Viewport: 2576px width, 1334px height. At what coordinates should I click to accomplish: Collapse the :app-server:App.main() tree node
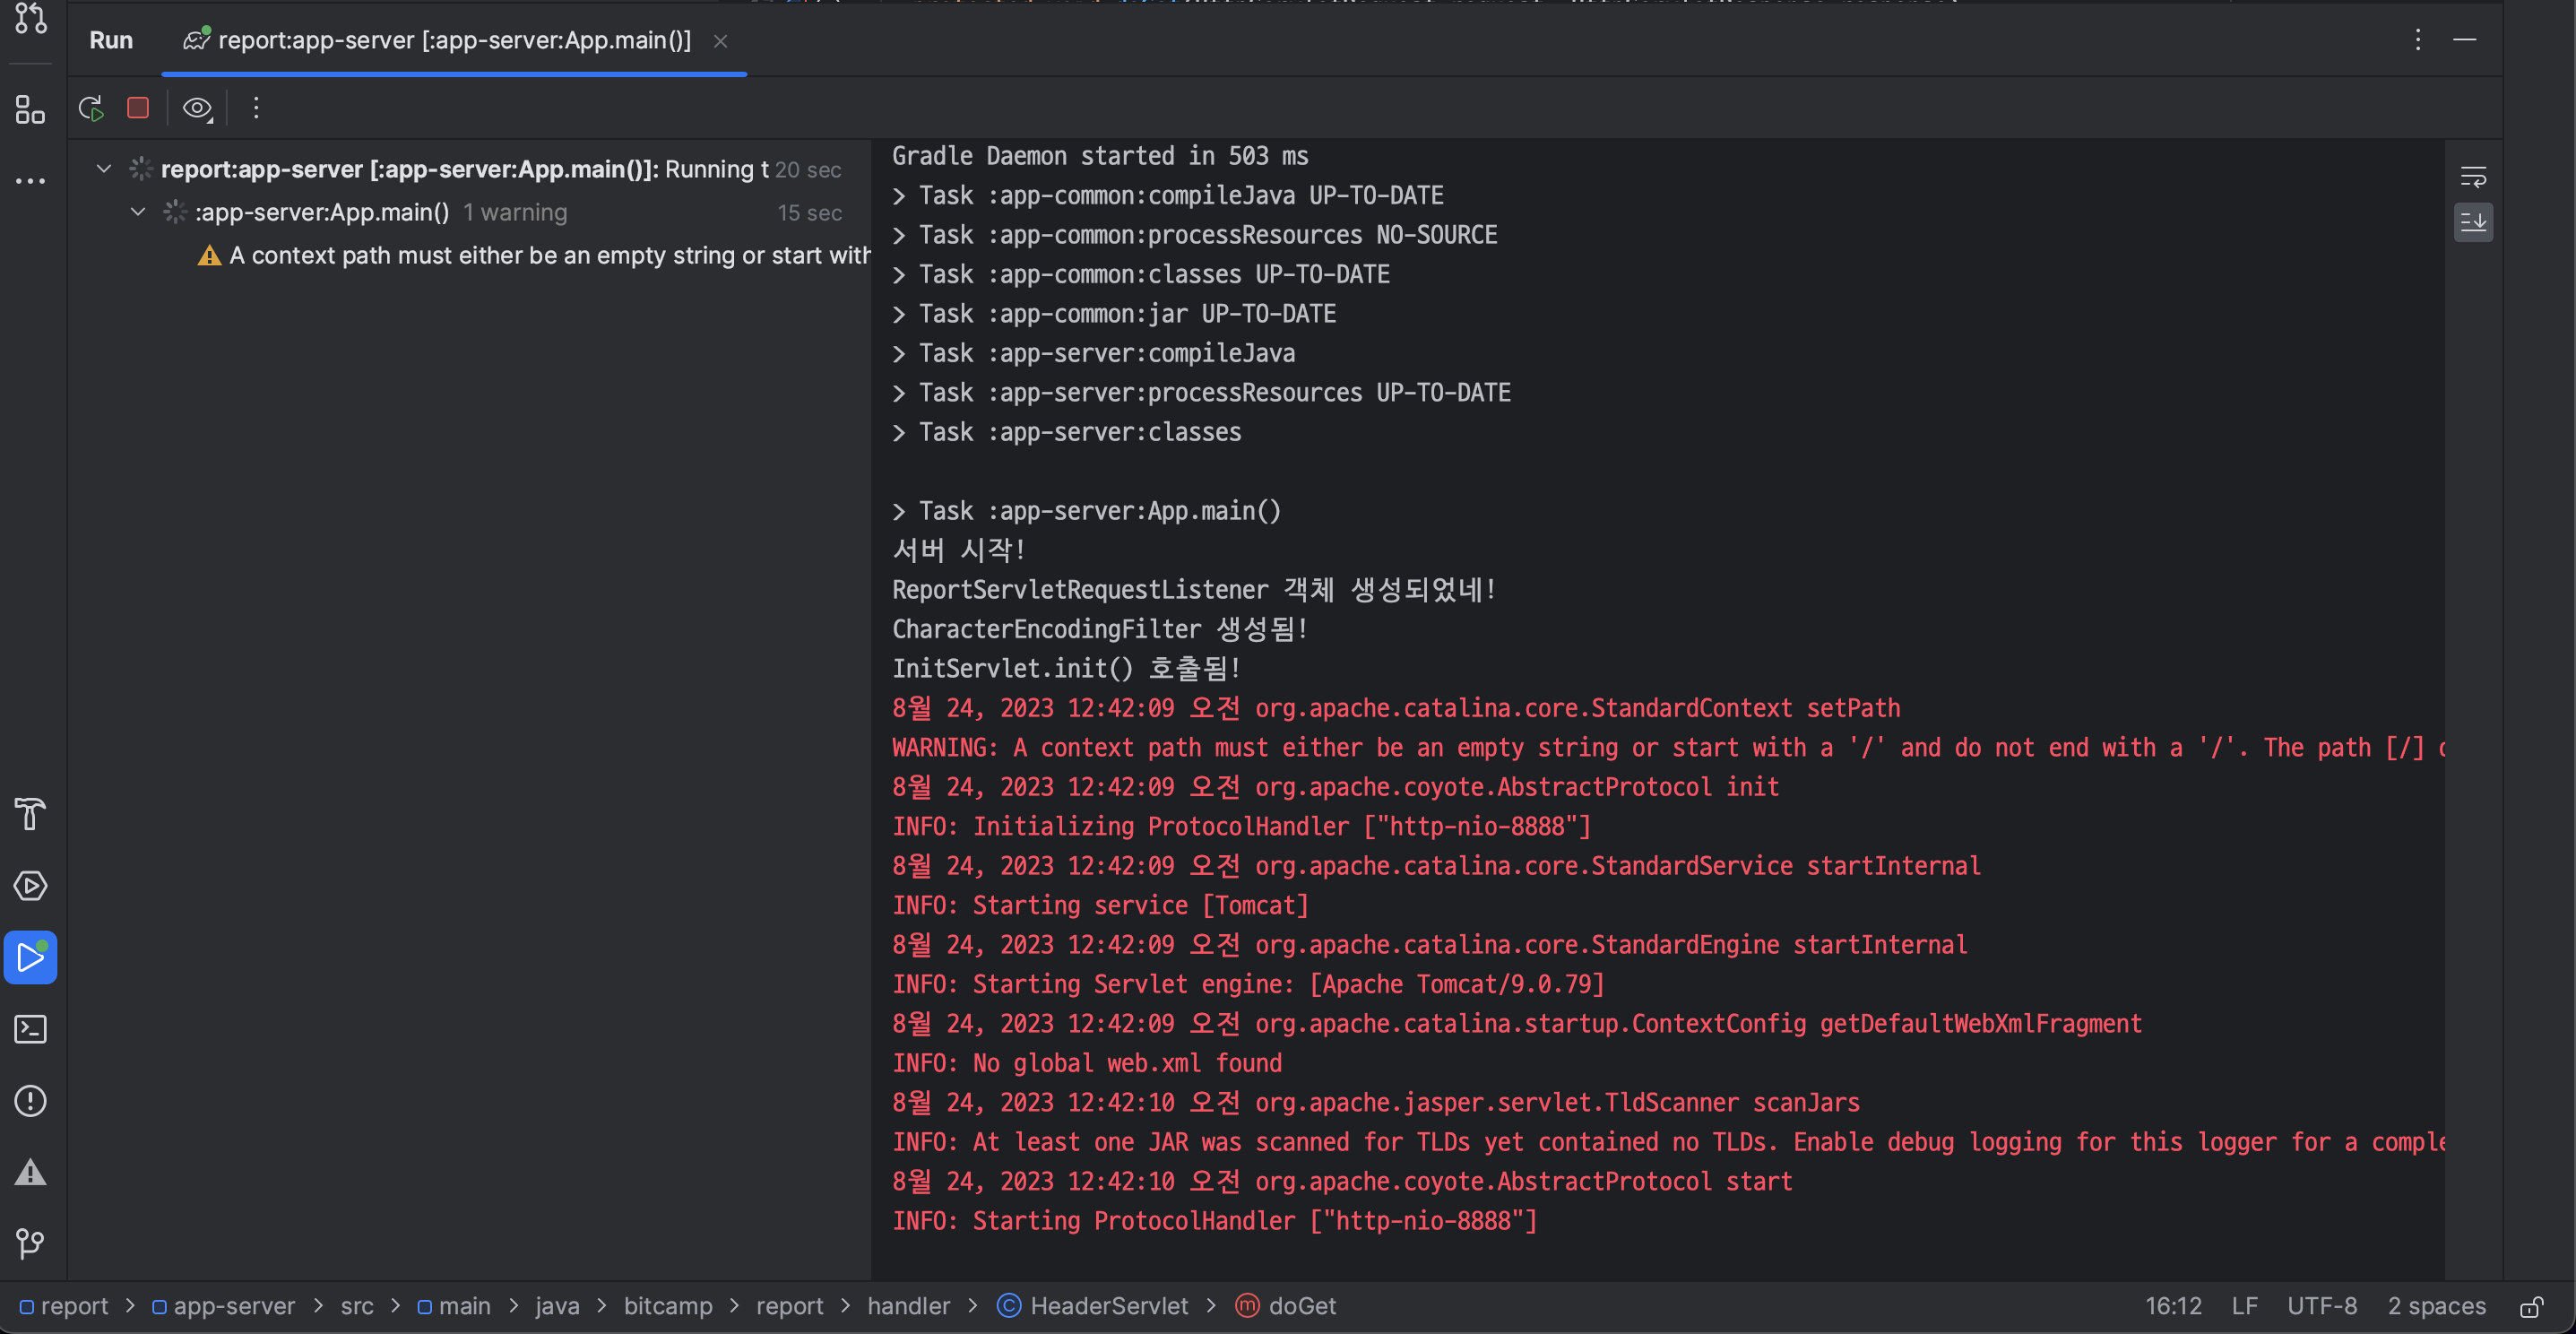point(138,212)
